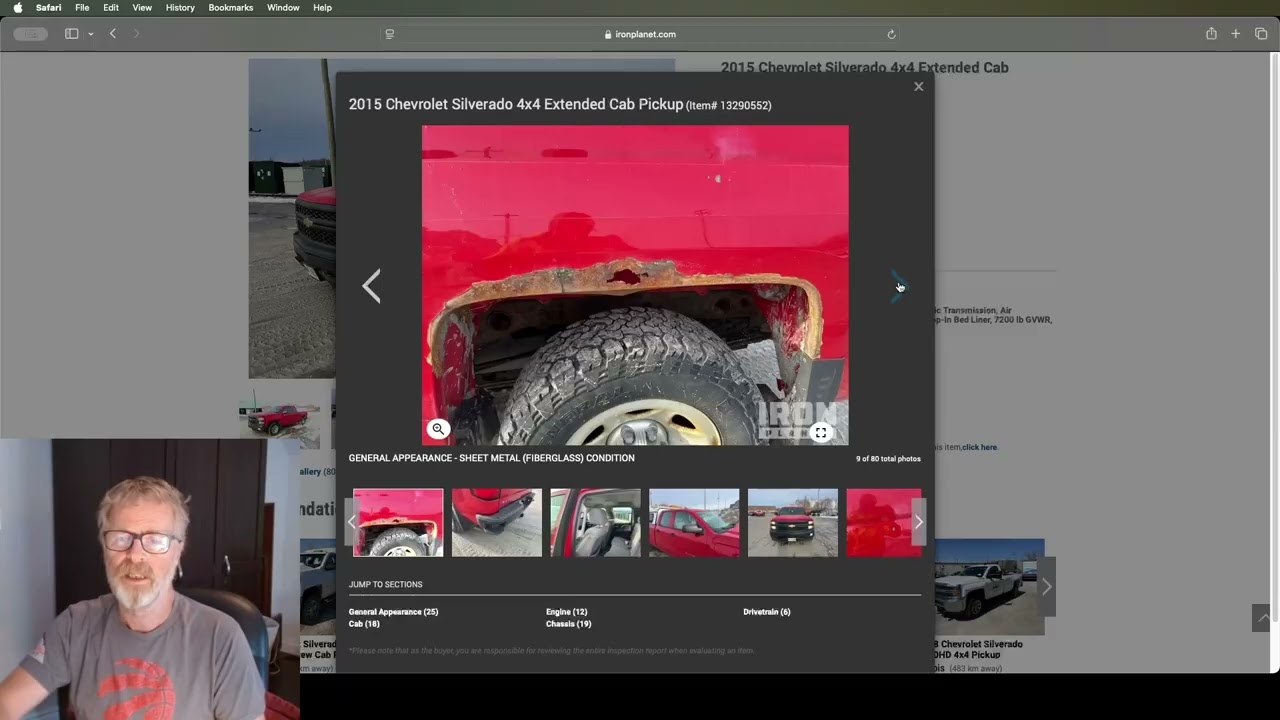Jump to Engine (12) section
The height and width of the screenshot is (720, 1280).
567,612
